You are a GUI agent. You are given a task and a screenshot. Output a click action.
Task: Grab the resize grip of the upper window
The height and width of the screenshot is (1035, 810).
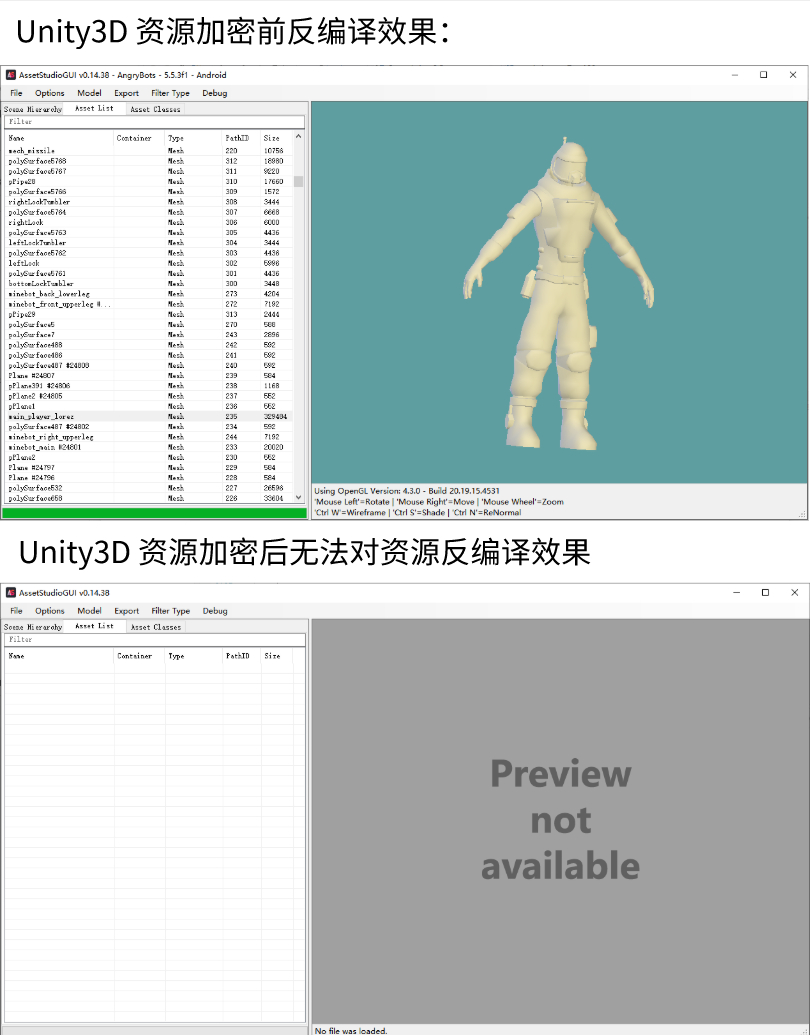pyautogui.click(x=802, y=514)
